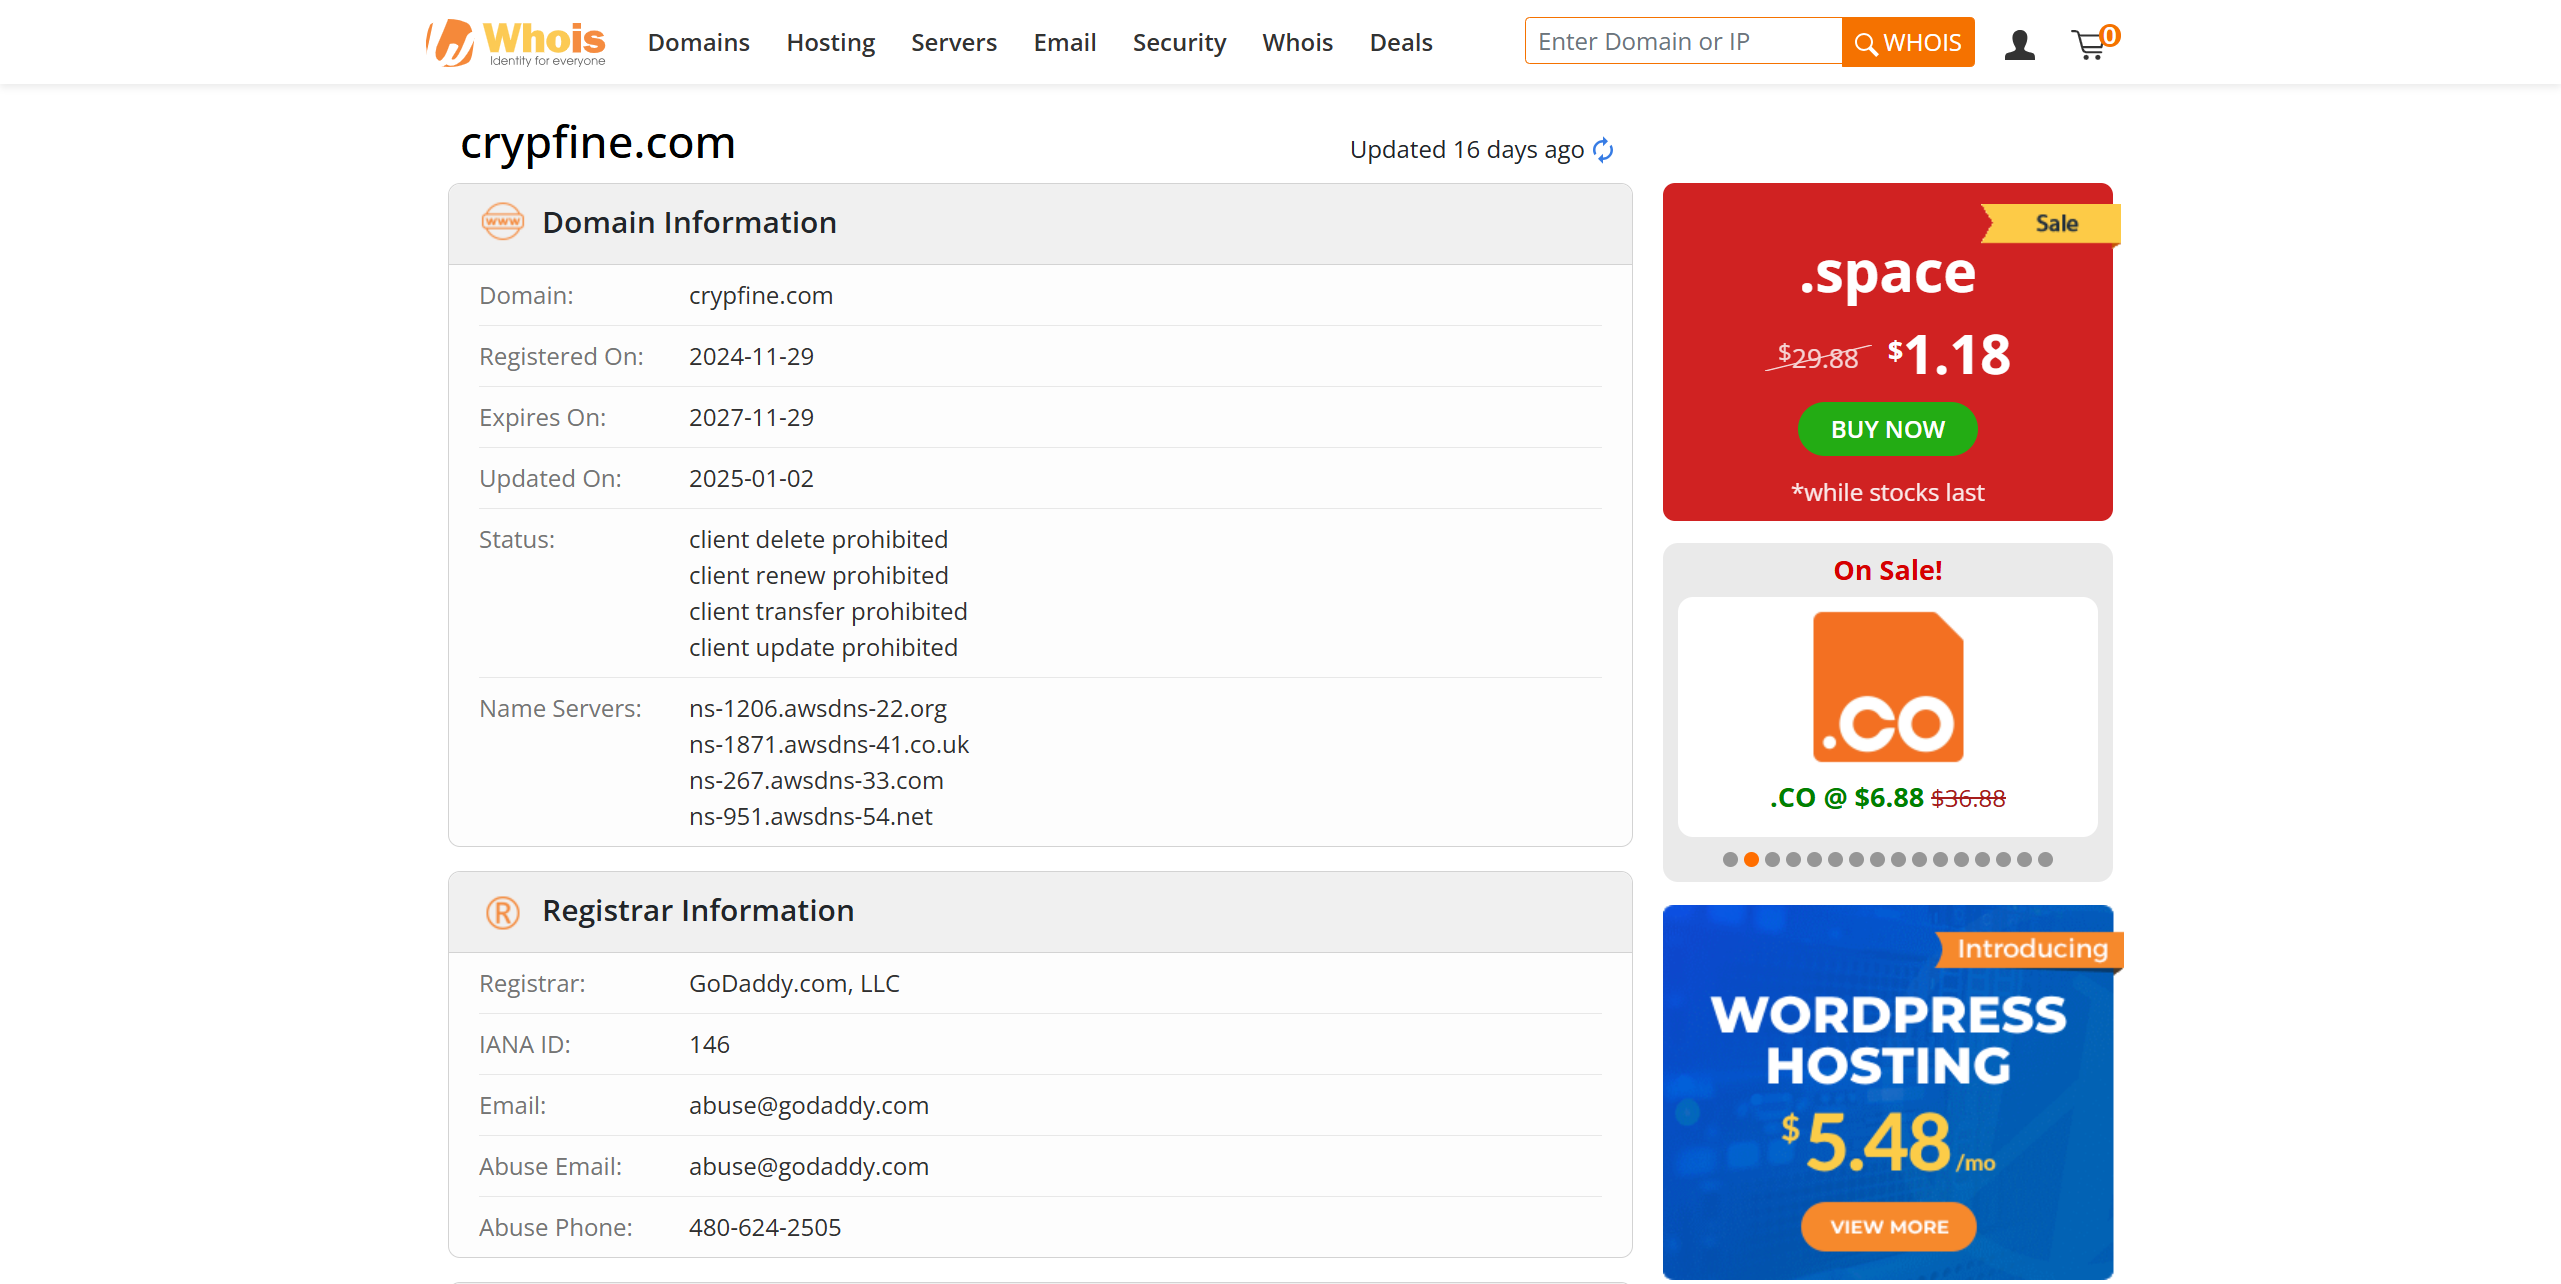Click the Email row abuse@godaddy.com

(808, 1106)
